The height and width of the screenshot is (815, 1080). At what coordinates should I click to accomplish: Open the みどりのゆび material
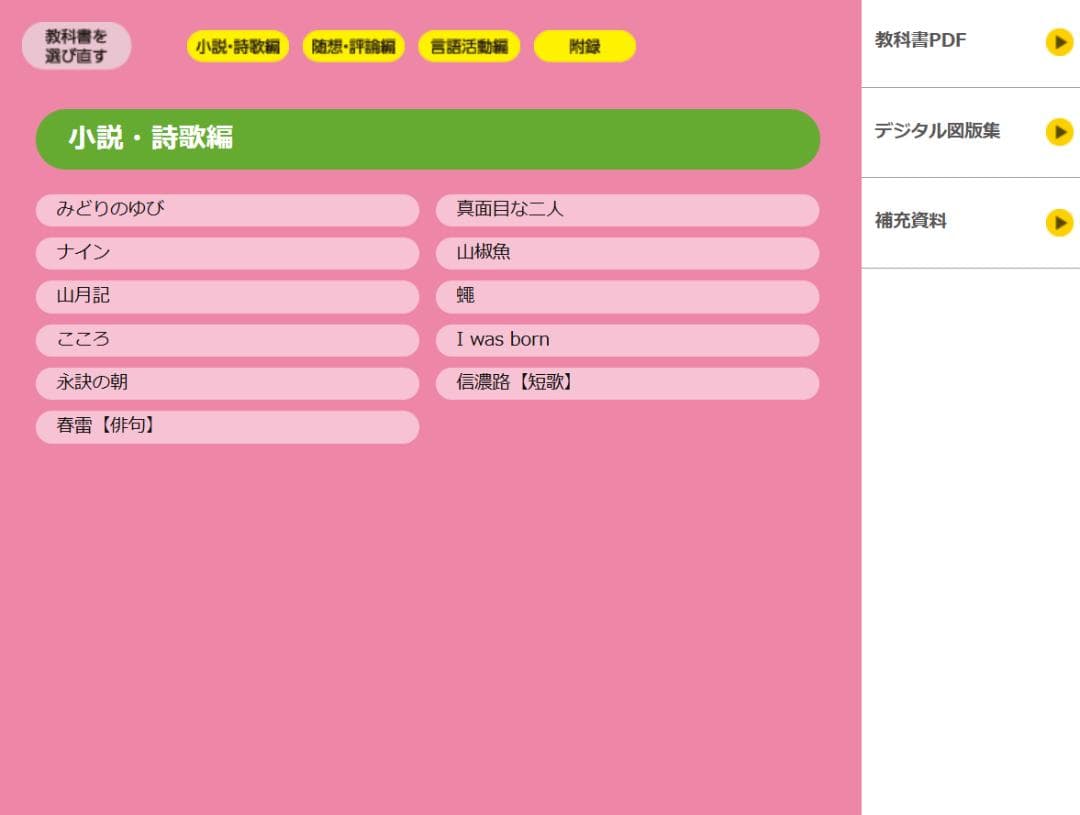coord(227,210)
